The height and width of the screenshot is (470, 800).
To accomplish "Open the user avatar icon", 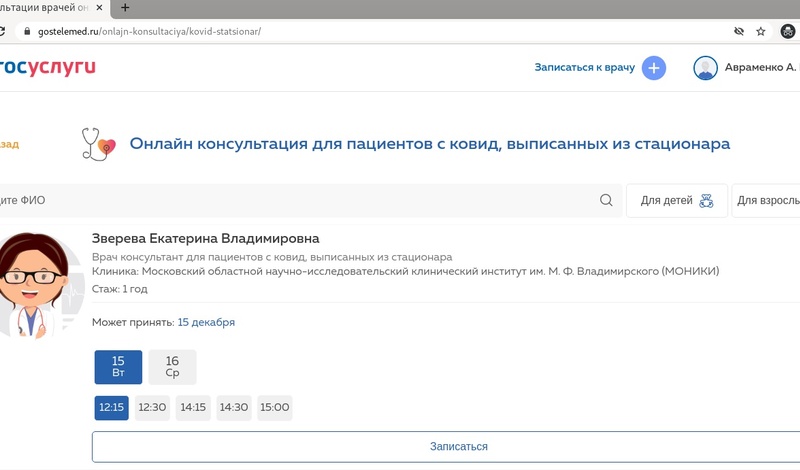I will pyautogui.click(x=705, y=68).
